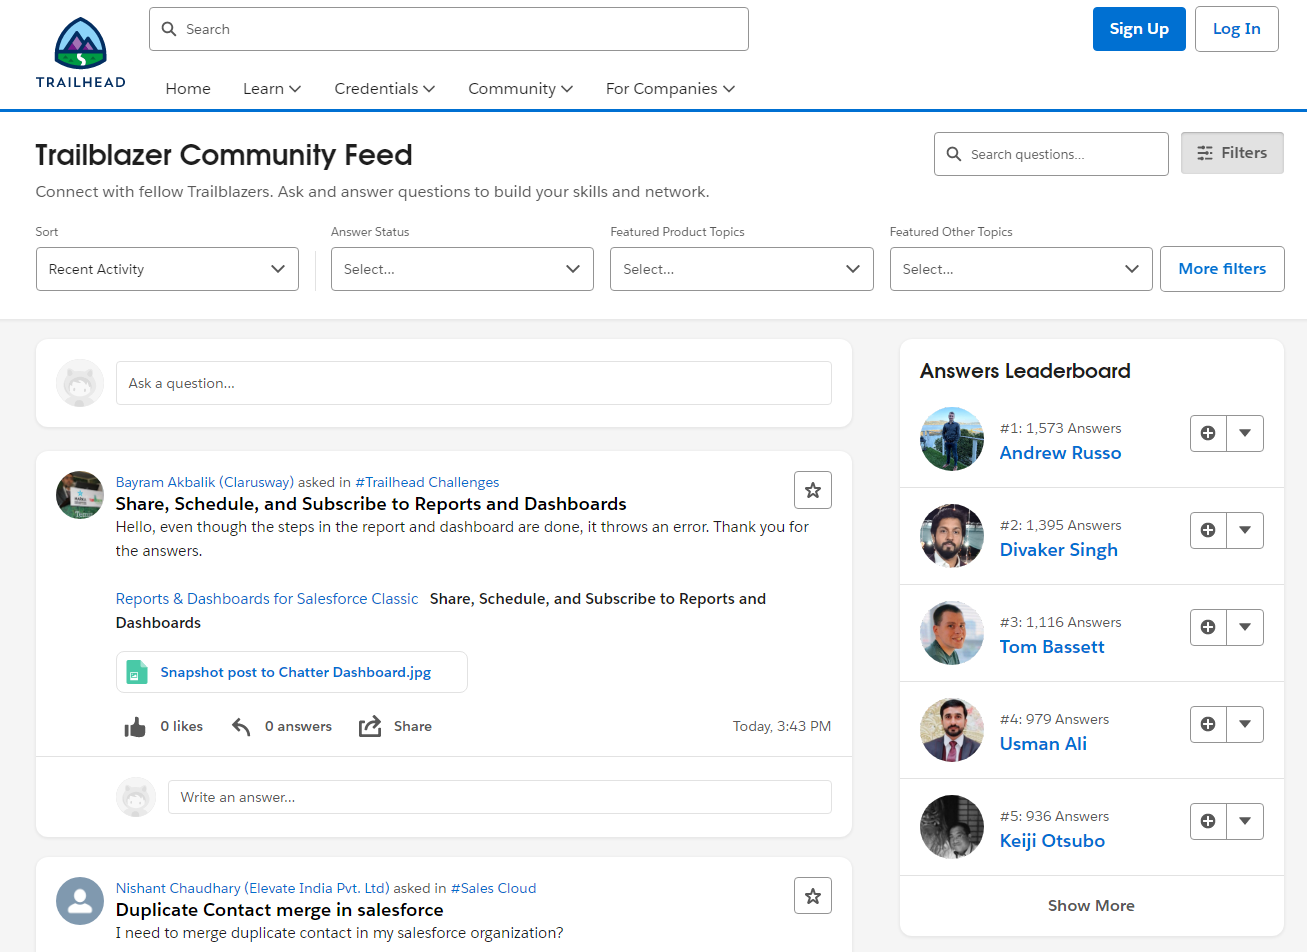Click the magnifier icon in the top search bar
Viewport: 1307px width, 952px height.
coord(169,29)
